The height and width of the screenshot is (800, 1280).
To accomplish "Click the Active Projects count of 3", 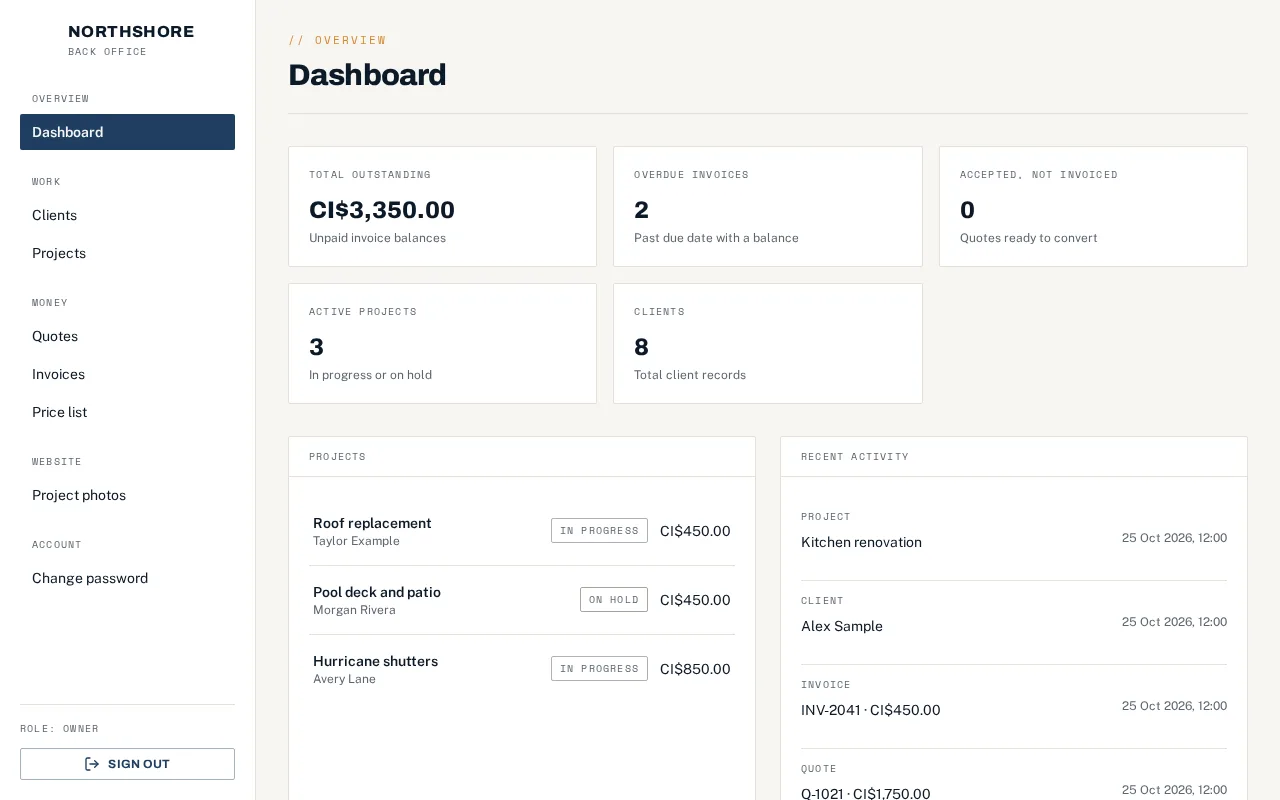I will [317, 347].
